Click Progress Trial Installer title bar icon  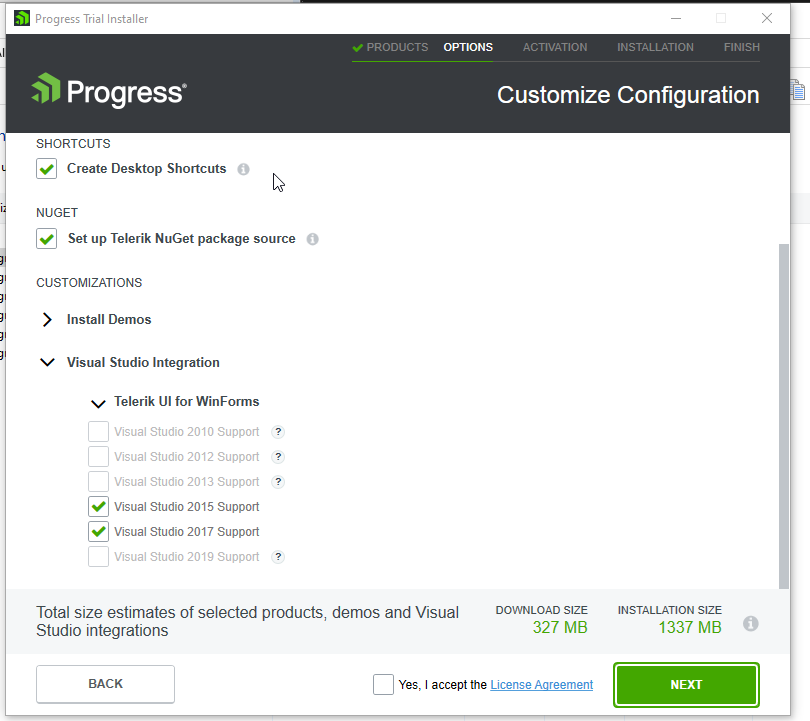coord(22,19)
